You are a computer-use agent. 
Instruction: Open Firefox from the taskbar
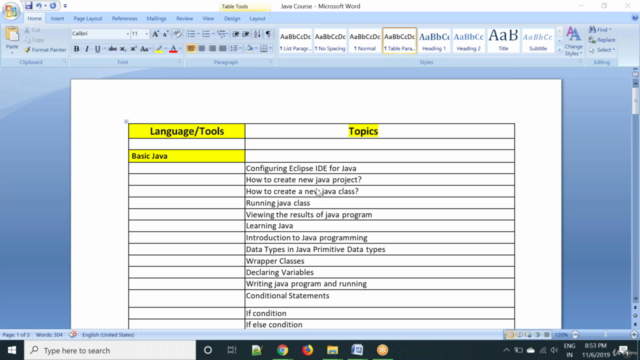point(307,350)
